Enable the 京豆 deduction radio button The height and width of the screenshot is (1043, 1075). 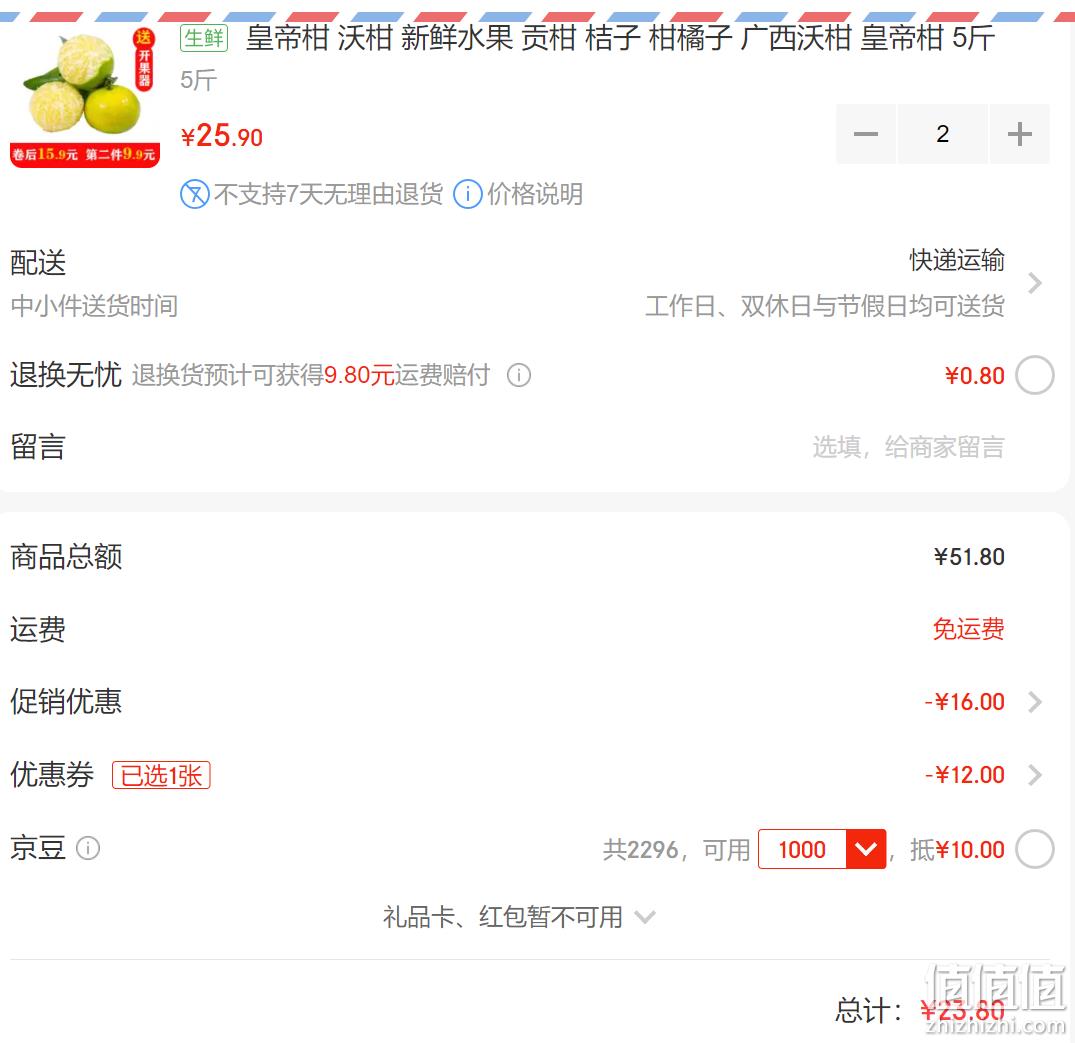1035,849
